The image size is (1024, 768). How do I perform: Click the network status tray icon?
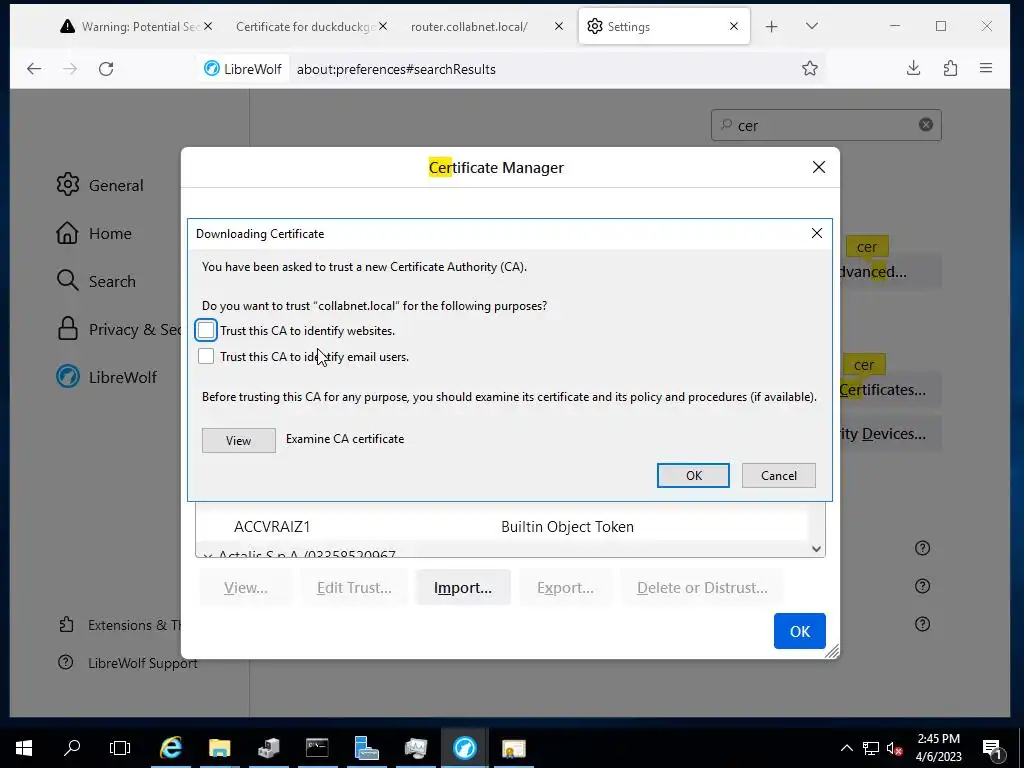pyautogui.click(x=871, y=748)
